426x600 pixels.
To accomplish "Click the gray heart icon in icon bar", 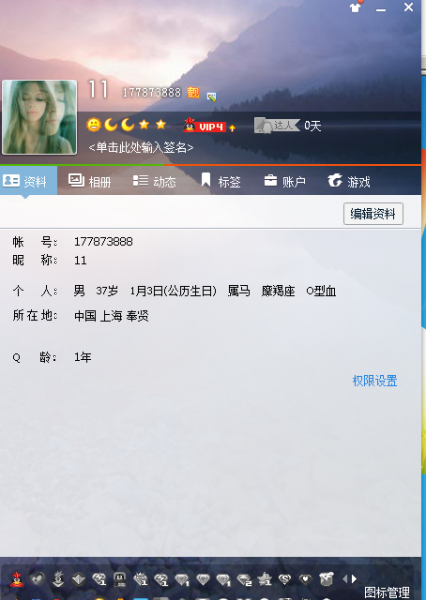I will (37, 579).
